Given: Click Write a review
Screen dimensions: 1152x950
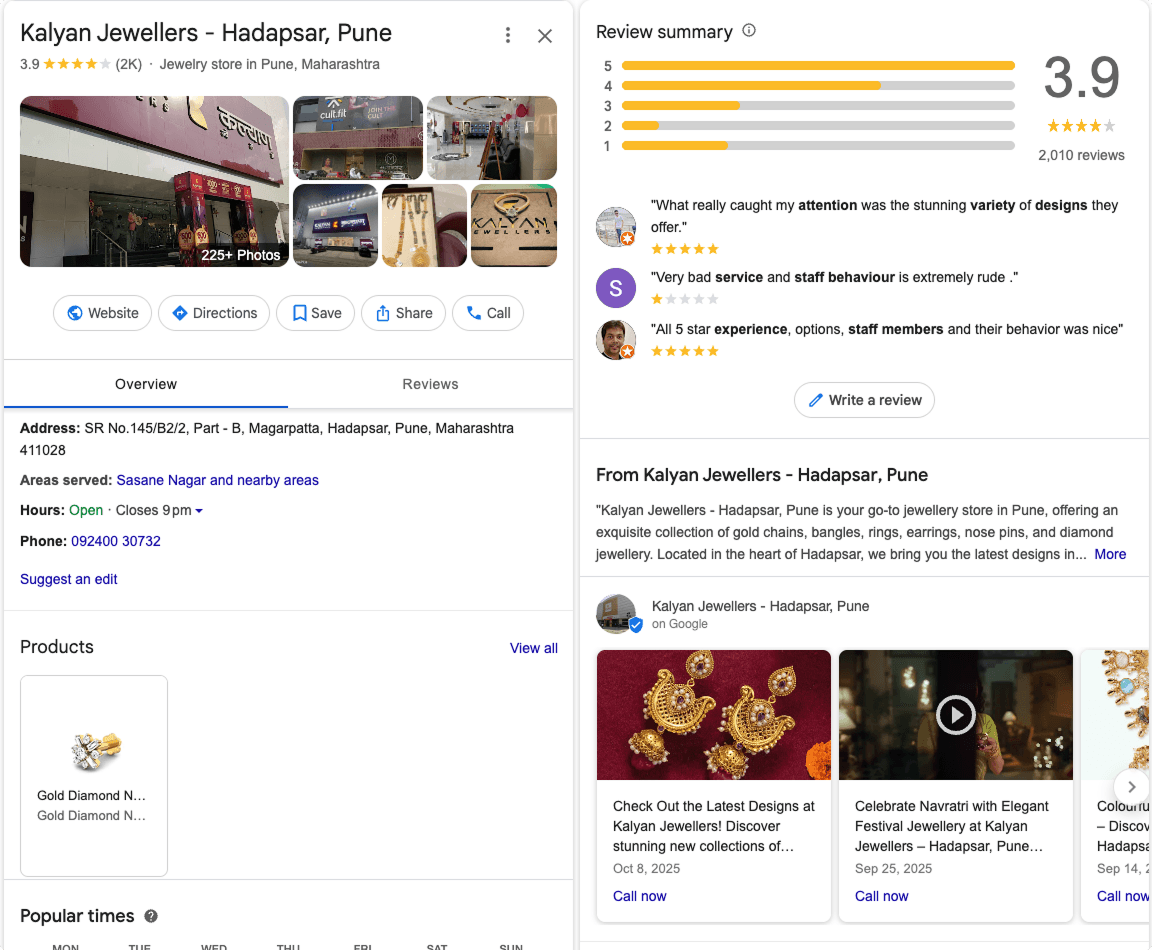Looking at the screenshot, I should point(864,400).
